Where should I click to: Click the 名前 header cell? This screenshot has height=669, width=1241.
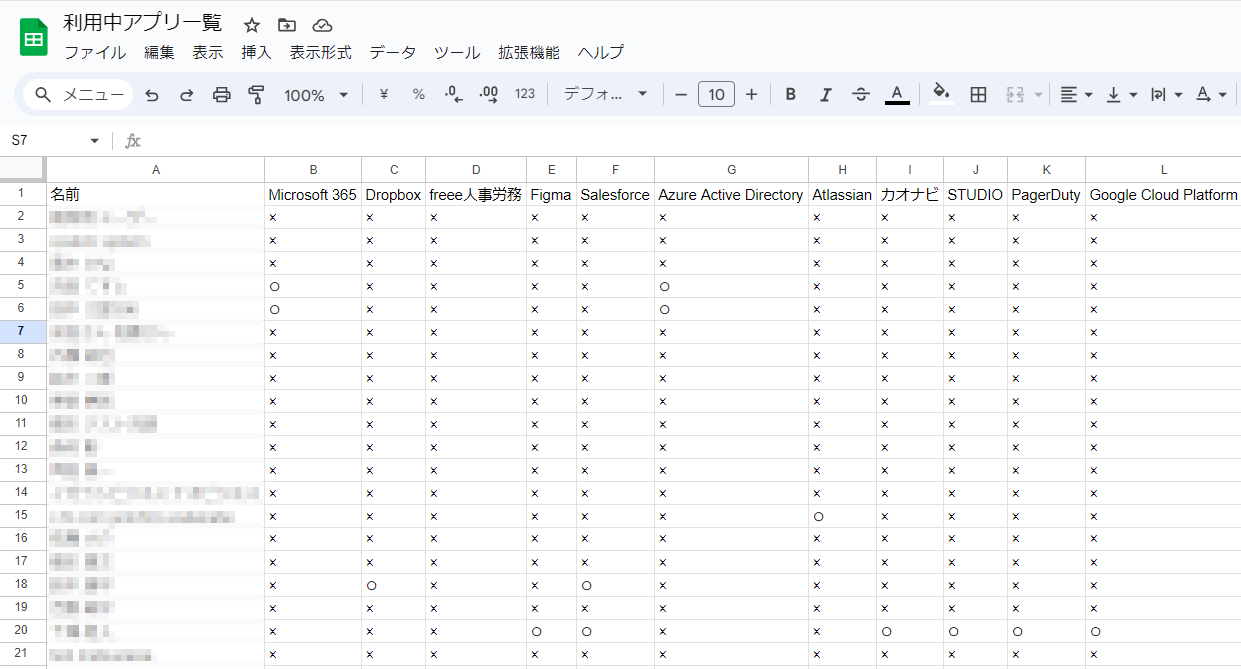click(156, 195)
